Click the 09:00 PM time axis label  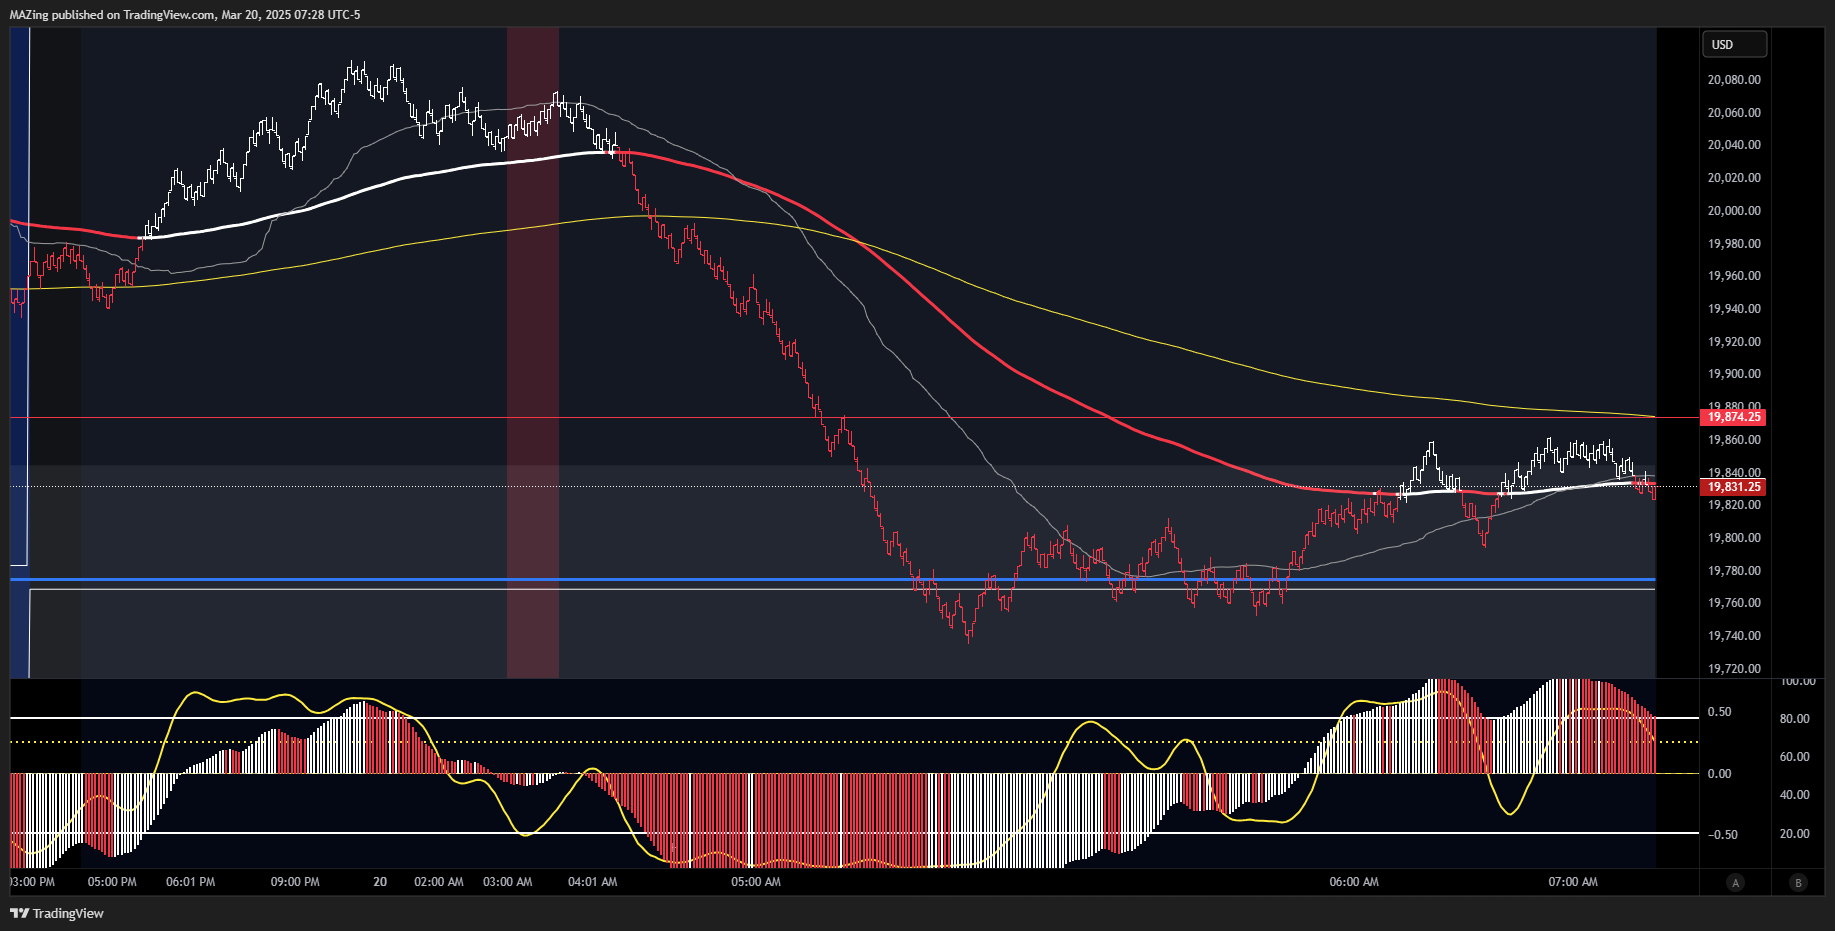point(295,882)
